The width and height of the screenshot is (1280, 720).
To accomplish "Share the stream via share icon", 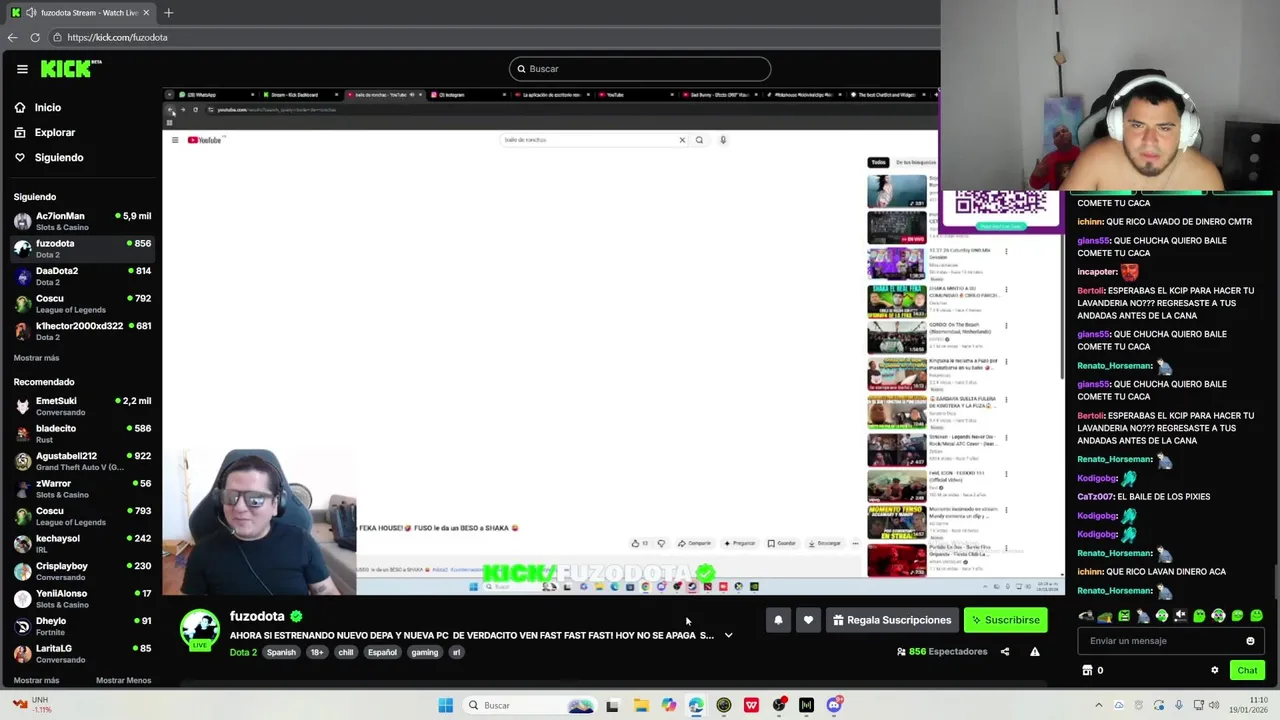I will [x=1005, y=652].
